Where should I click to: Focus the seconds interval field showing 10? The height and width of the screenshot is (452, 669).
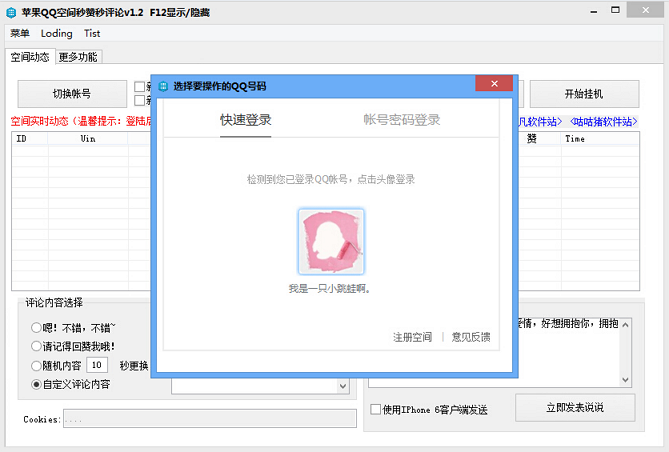click(97, 365)
